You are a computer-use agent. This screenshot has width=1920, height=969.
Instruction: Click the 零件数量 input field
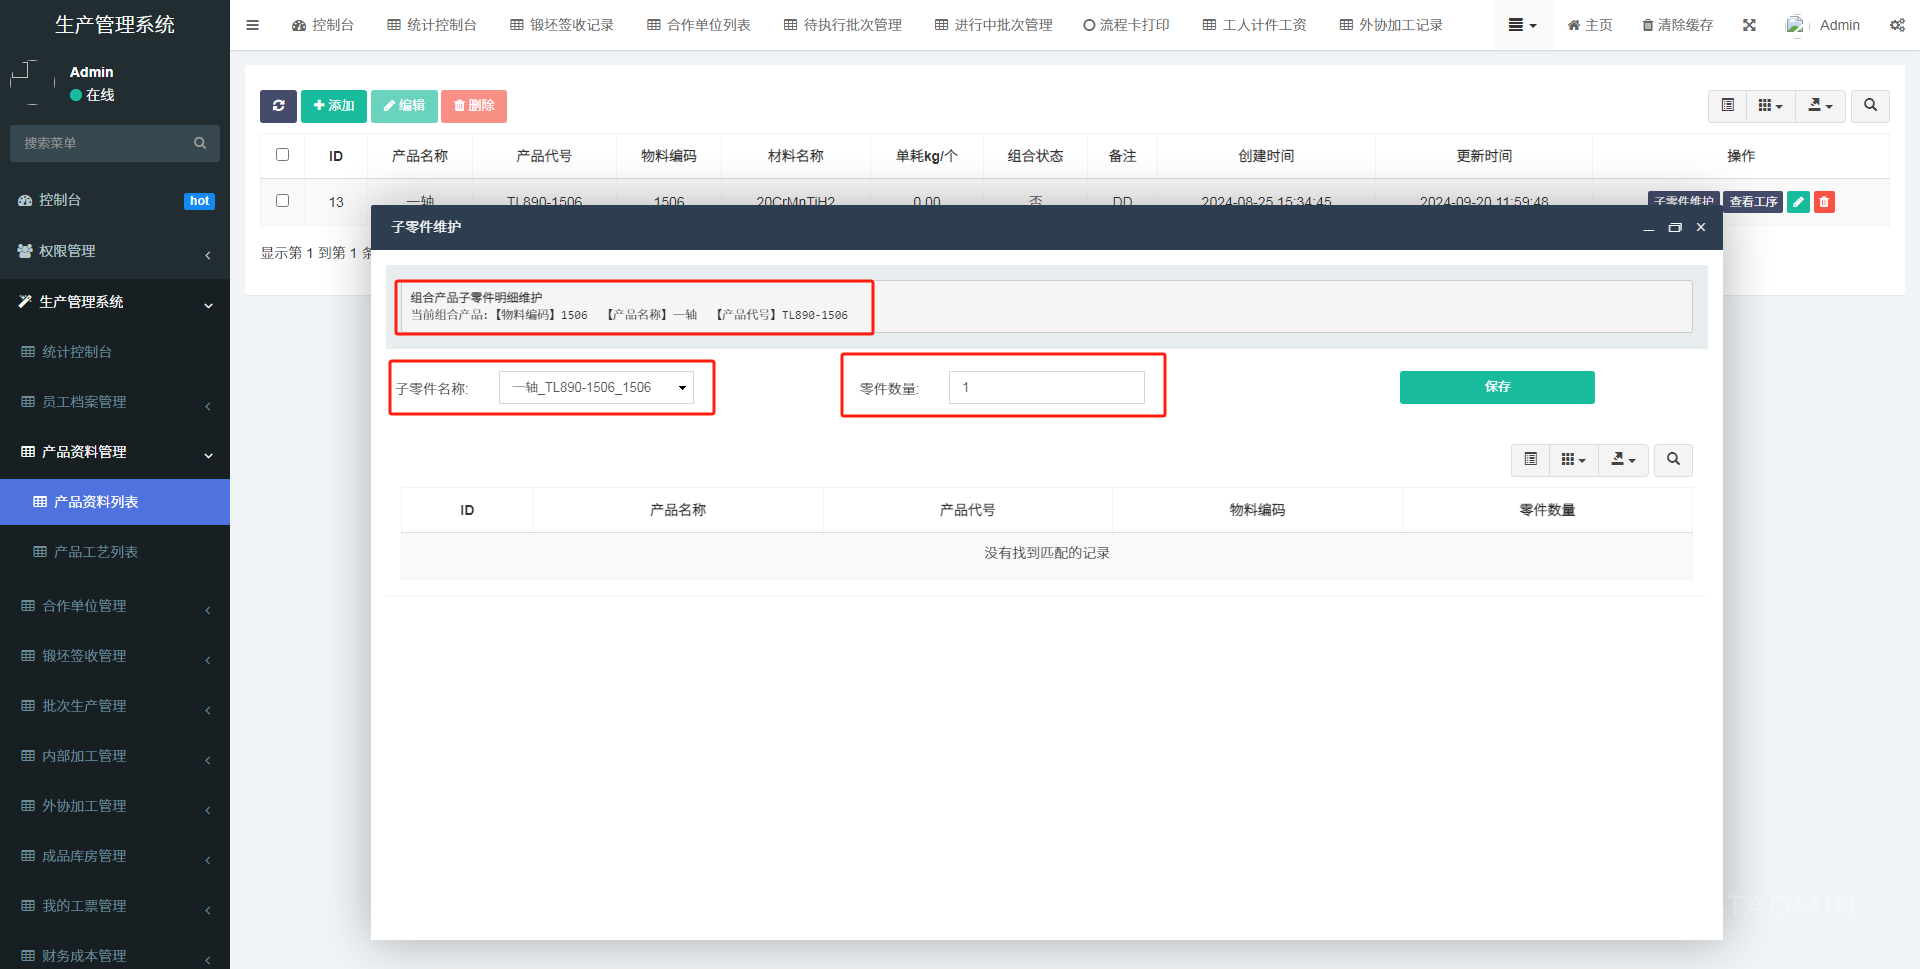(1046, 388)
